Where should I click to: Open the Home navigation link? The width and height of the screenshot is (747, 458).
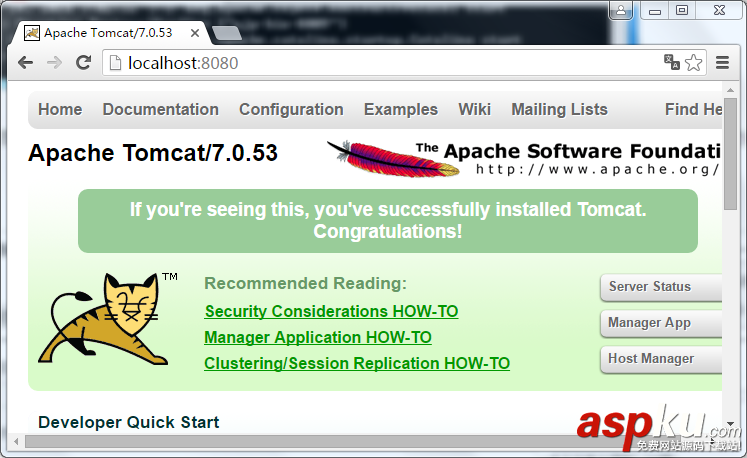[60, 110]
